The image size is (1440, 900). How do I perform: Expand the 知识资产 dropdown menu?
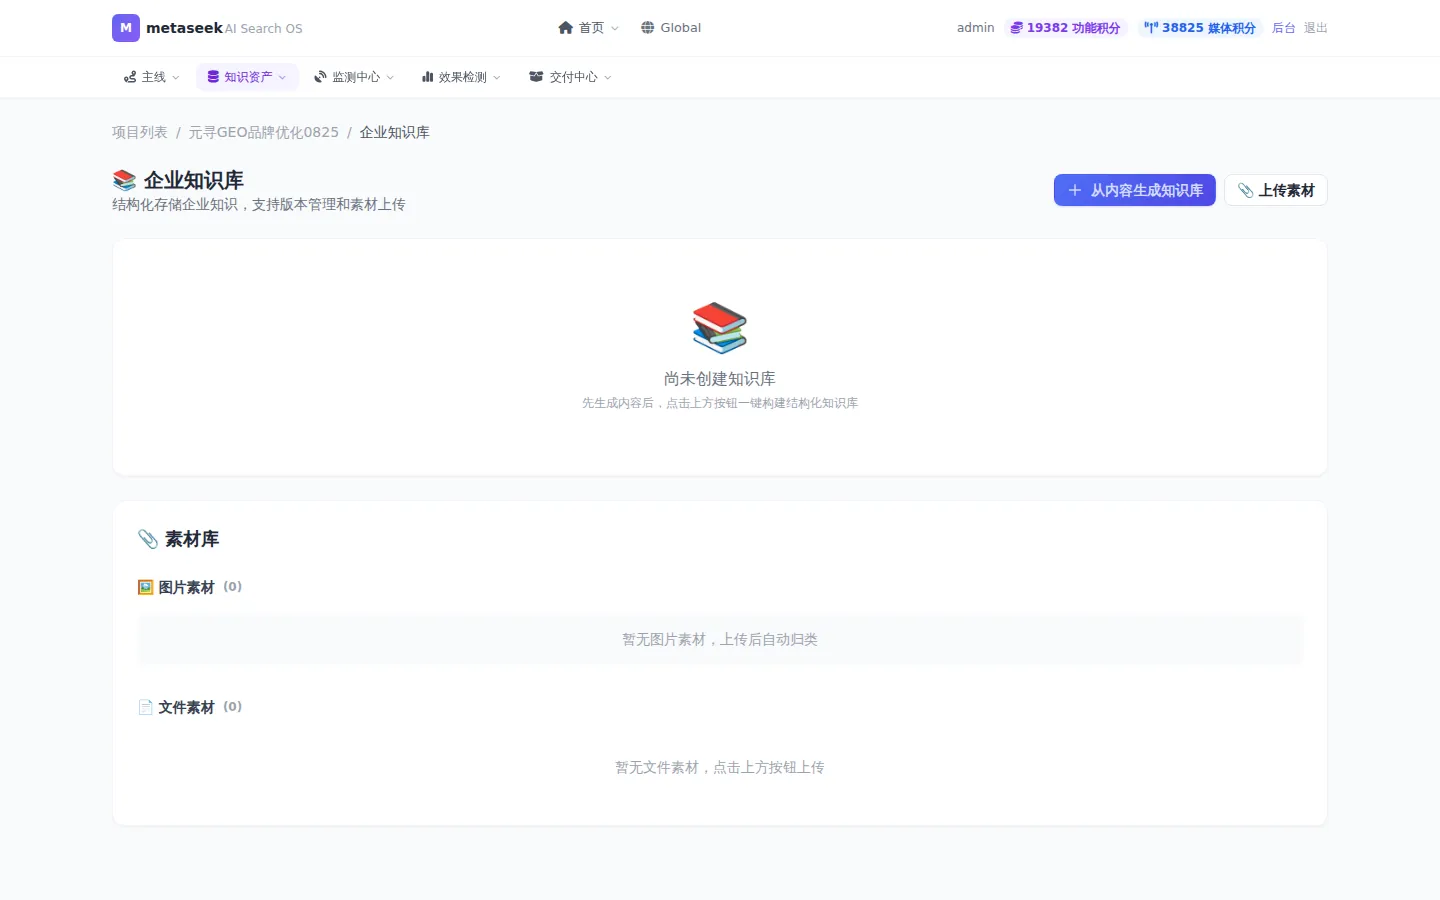[247, 77]
